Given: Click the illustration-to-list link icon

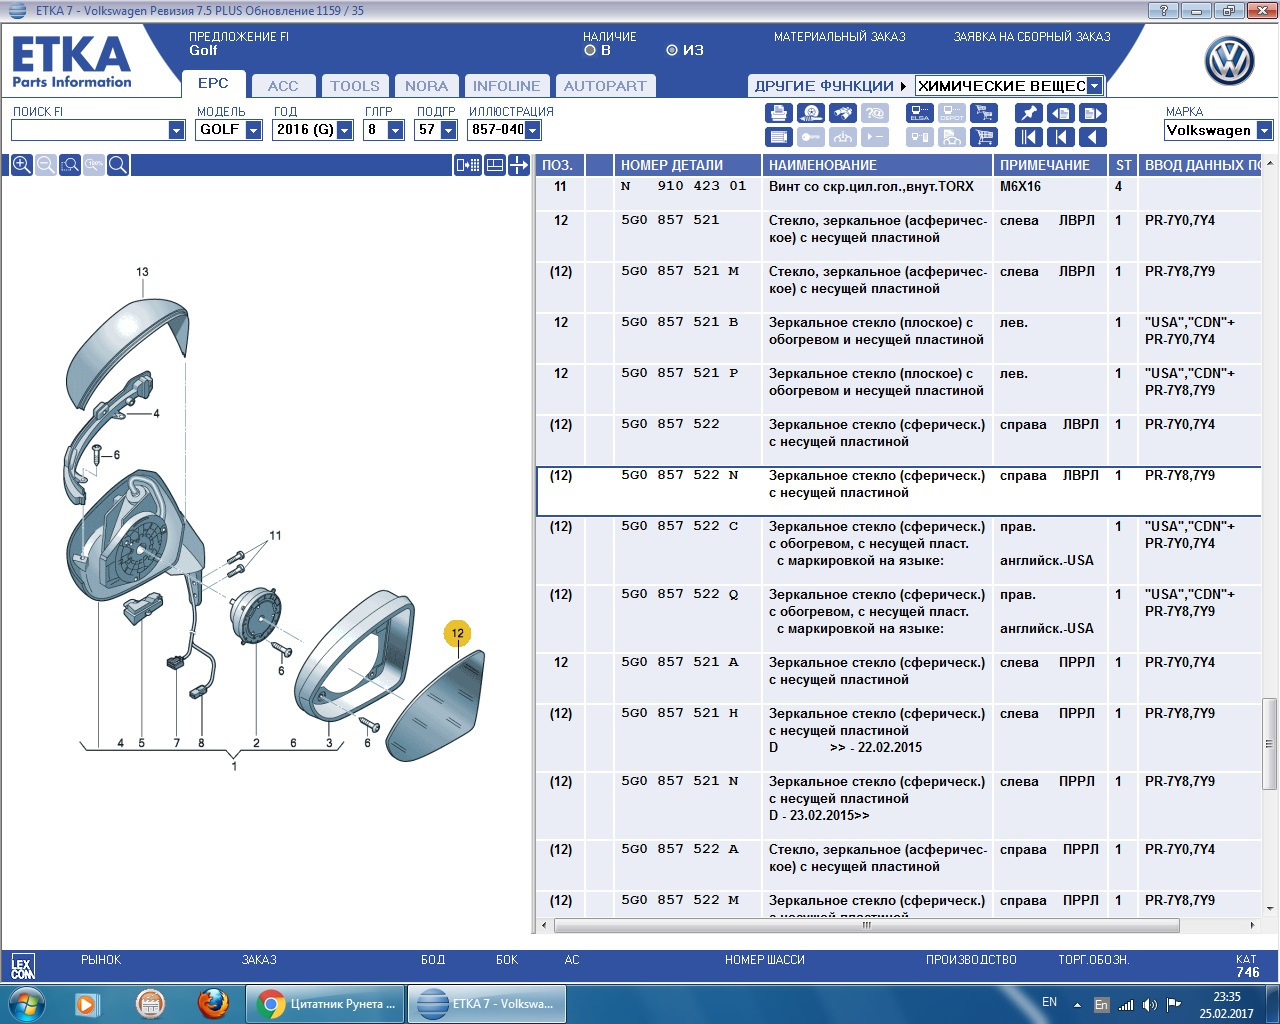Looking at the screenshot, I should [468, 165].
